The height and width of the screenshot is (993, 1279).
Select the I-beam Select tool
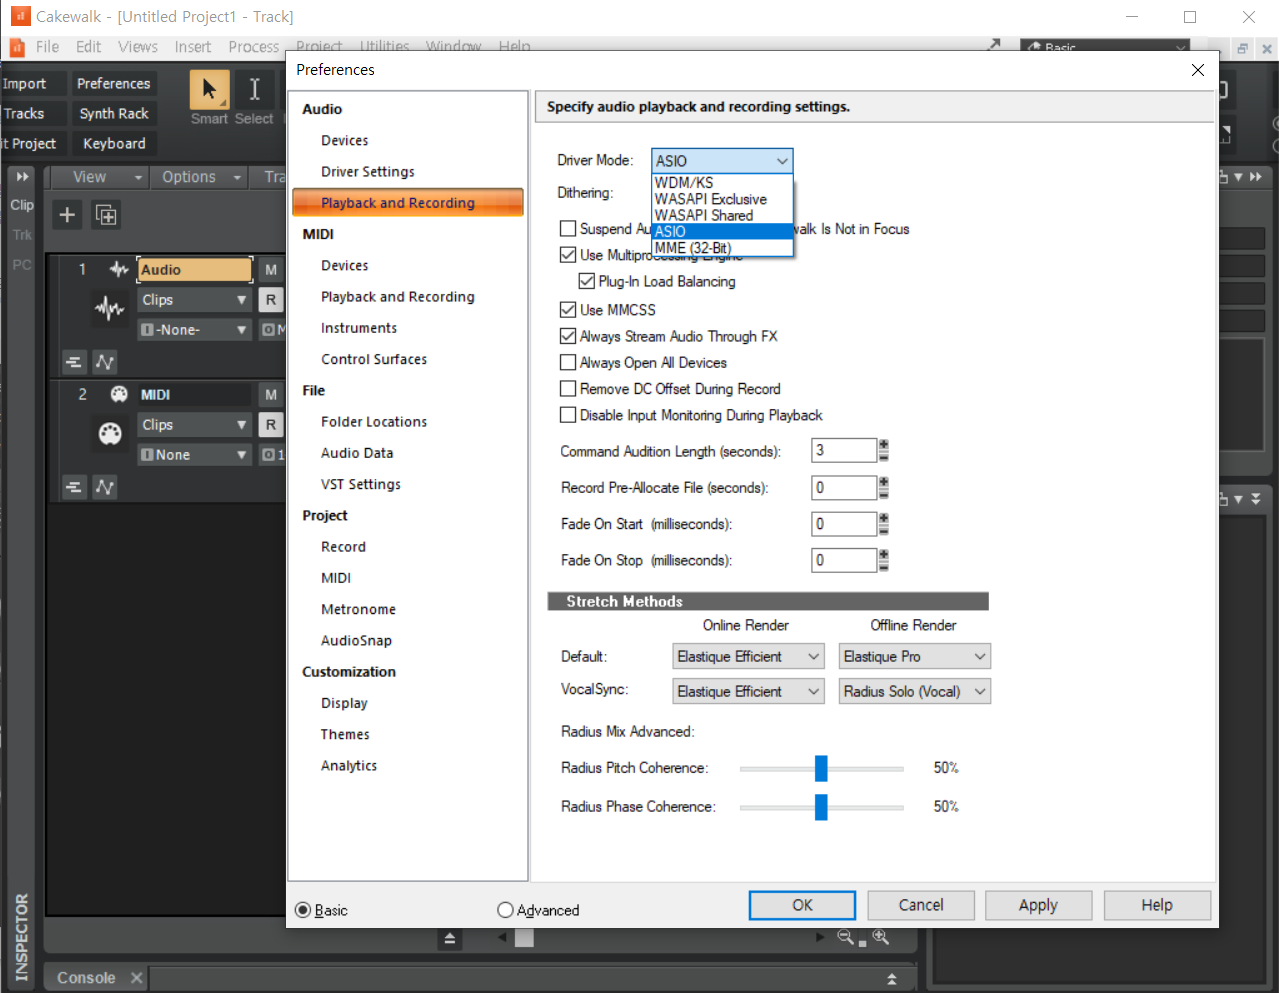tap(255, 90)
